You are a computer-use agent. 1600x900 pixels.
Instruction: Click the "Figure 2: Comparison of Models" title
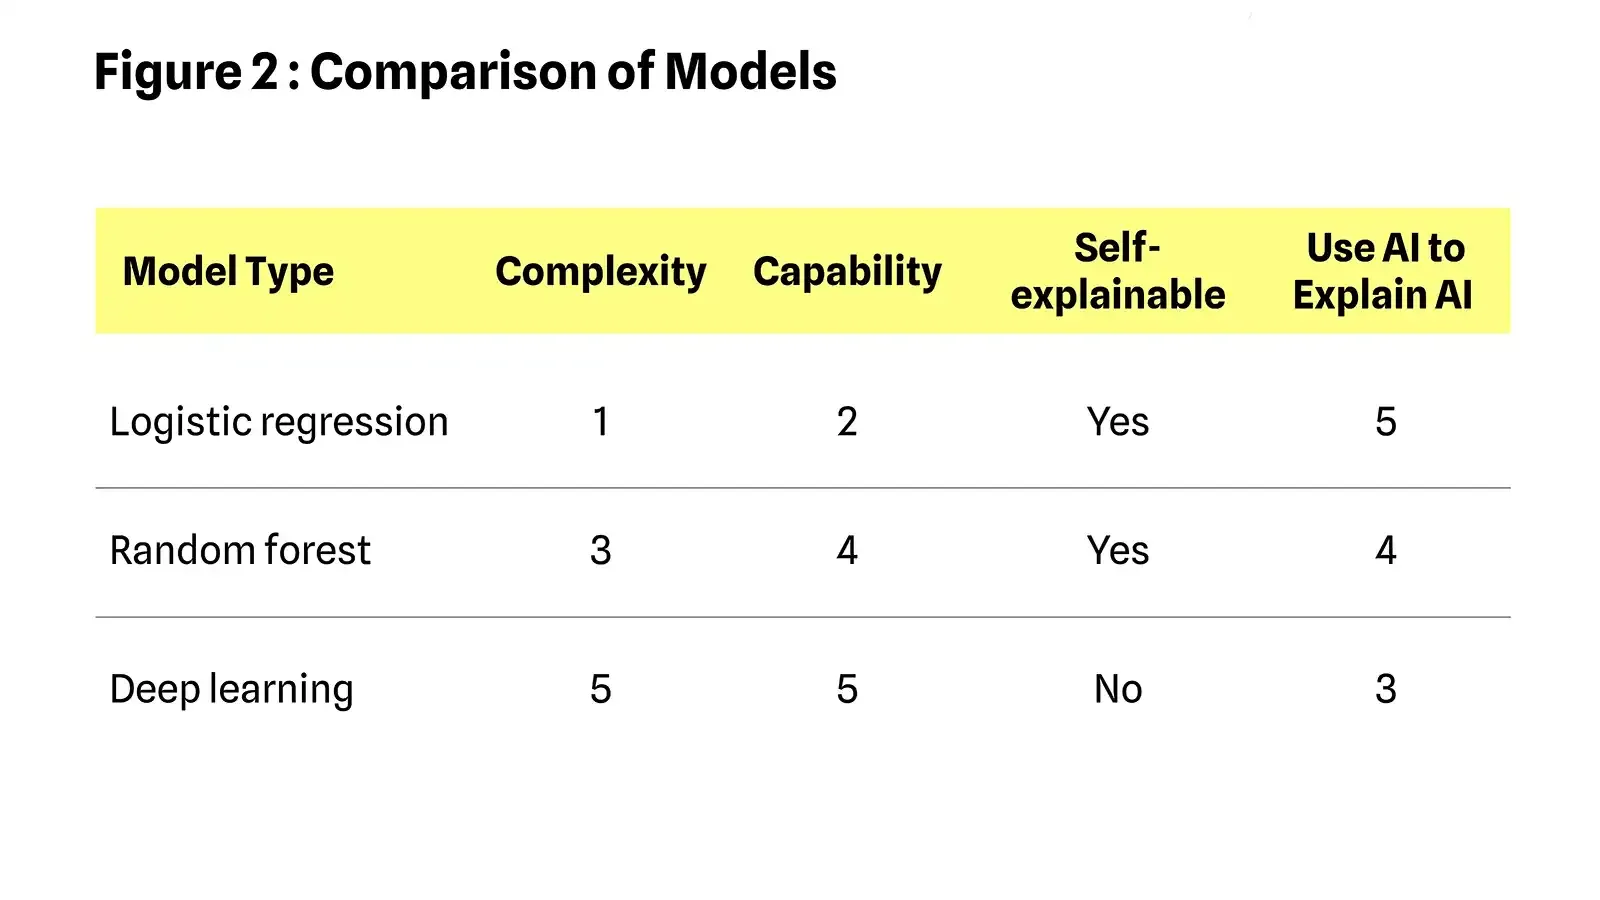click(465, 72)
